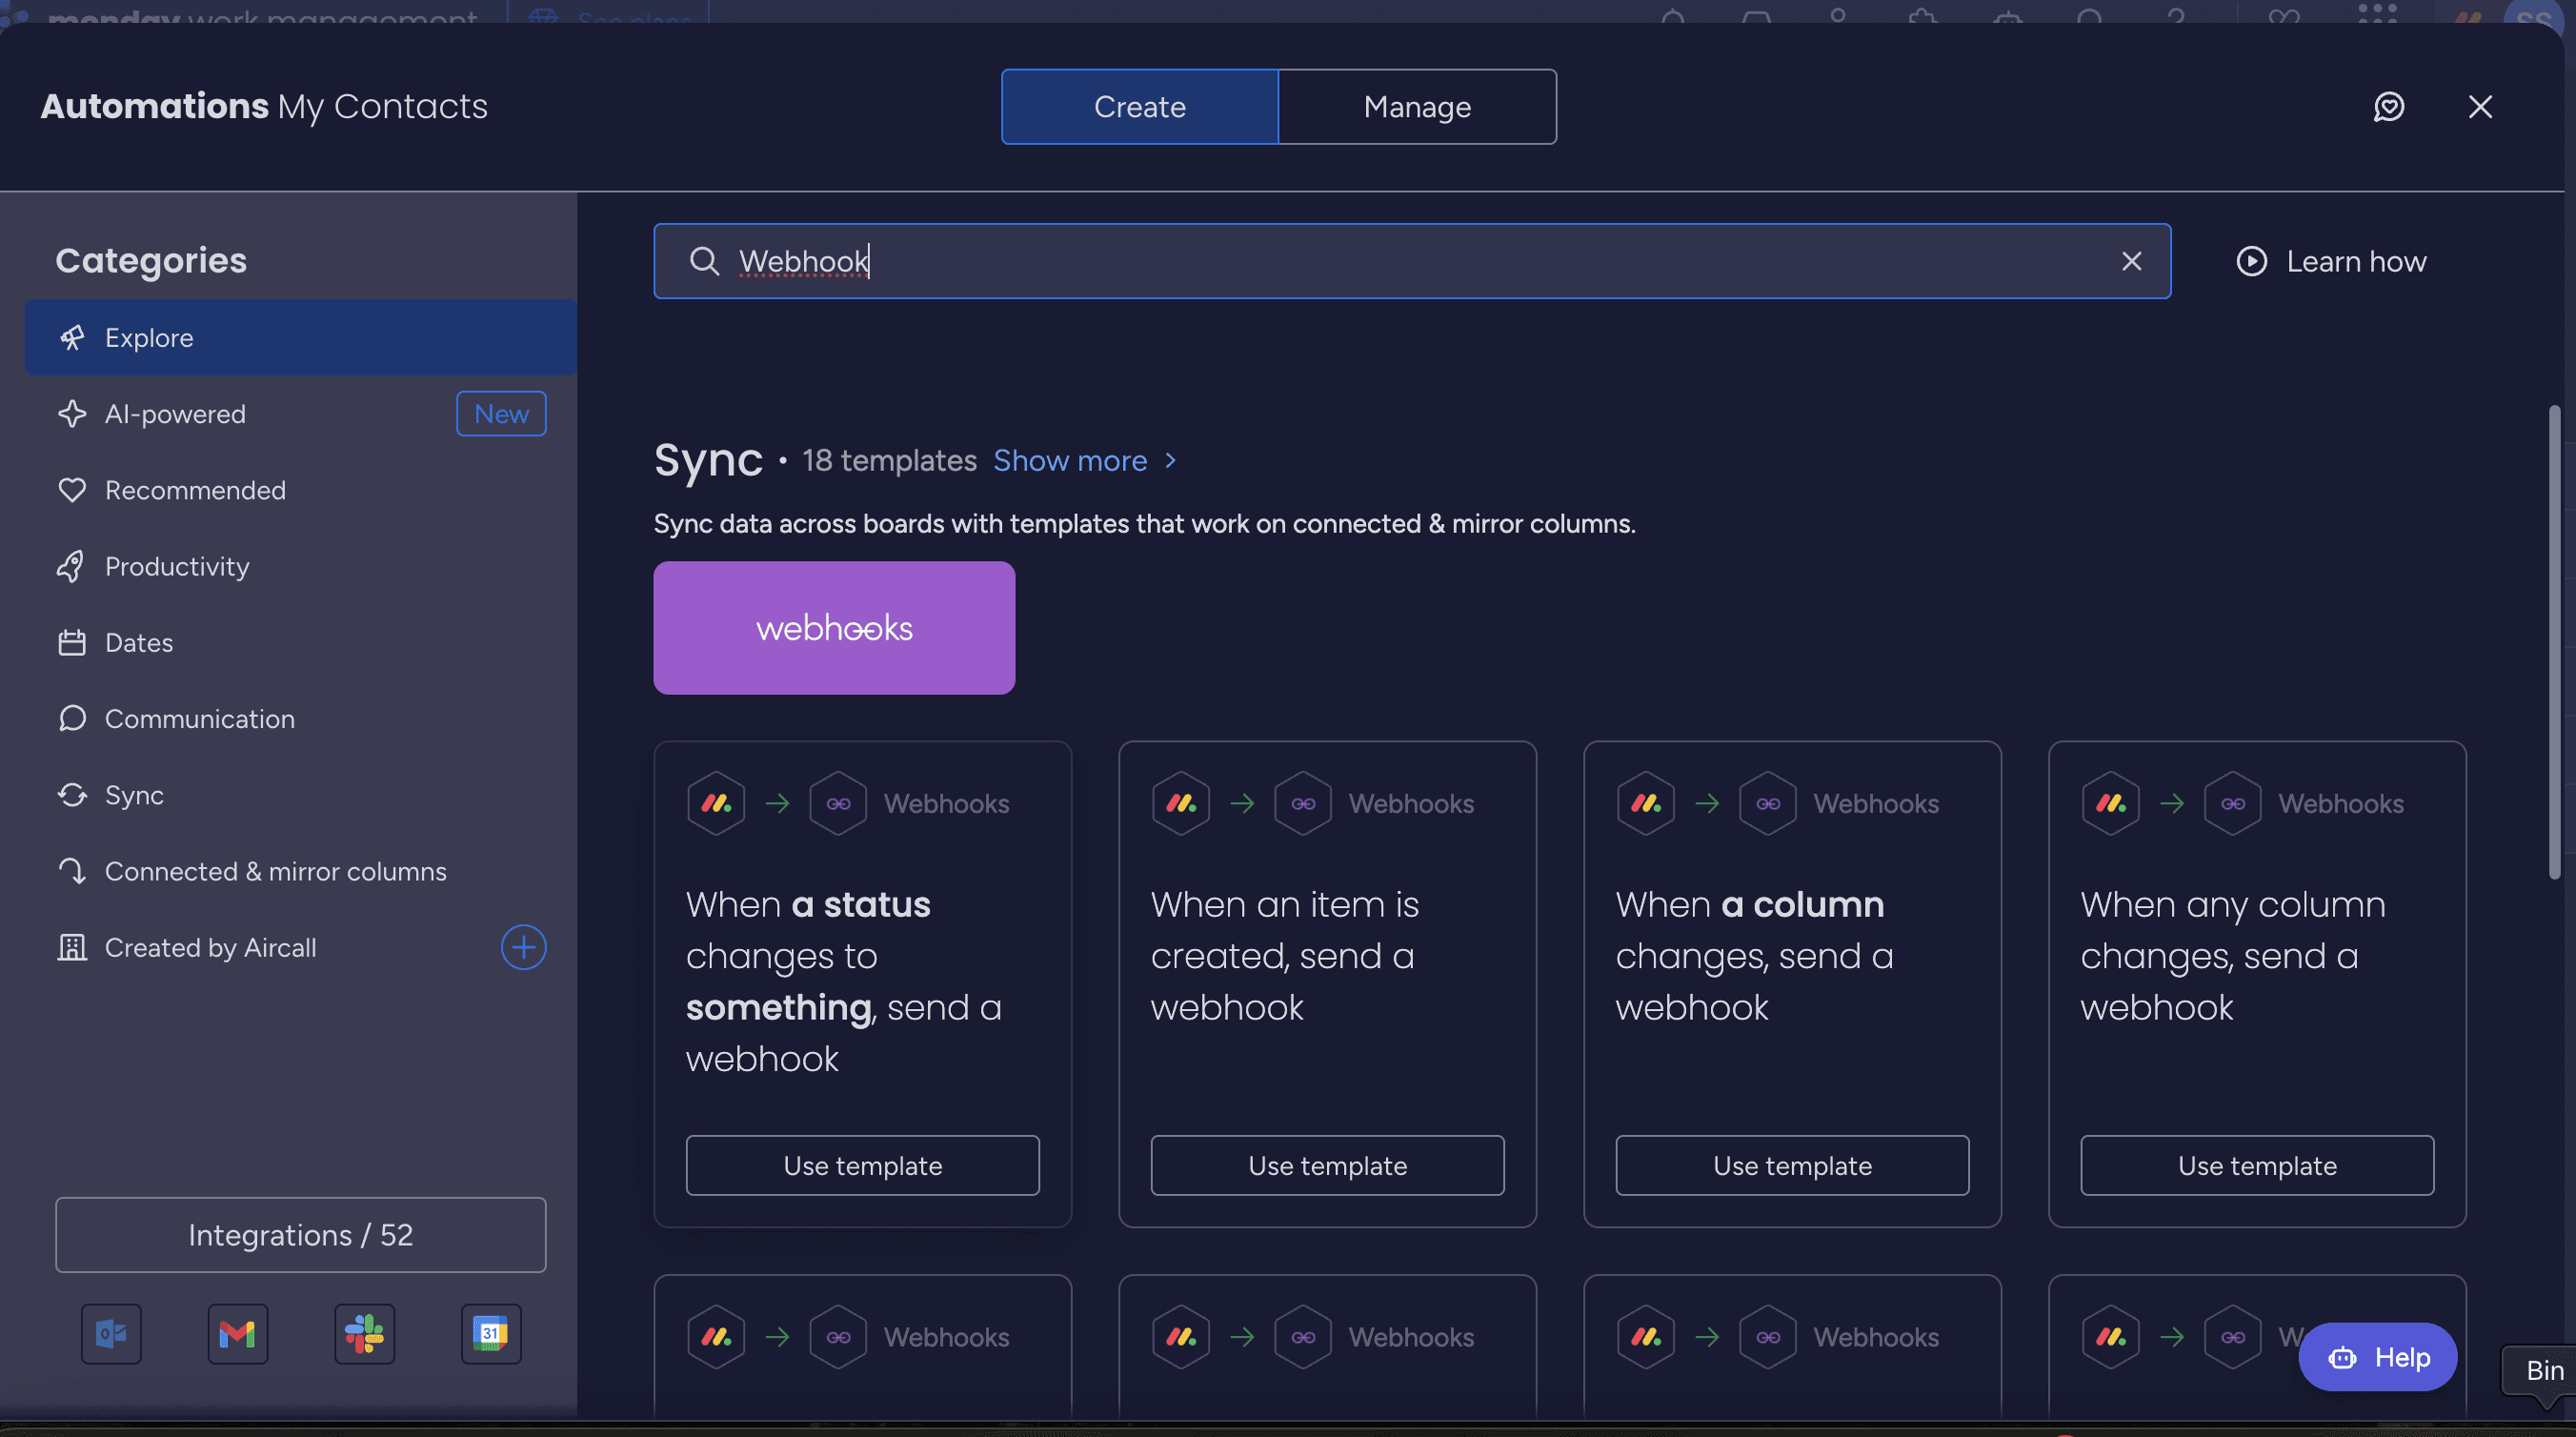Click the feedback chat bubble icon
The width and height of the screenshot is (2576, 1437).
(x=2390, y=106)
